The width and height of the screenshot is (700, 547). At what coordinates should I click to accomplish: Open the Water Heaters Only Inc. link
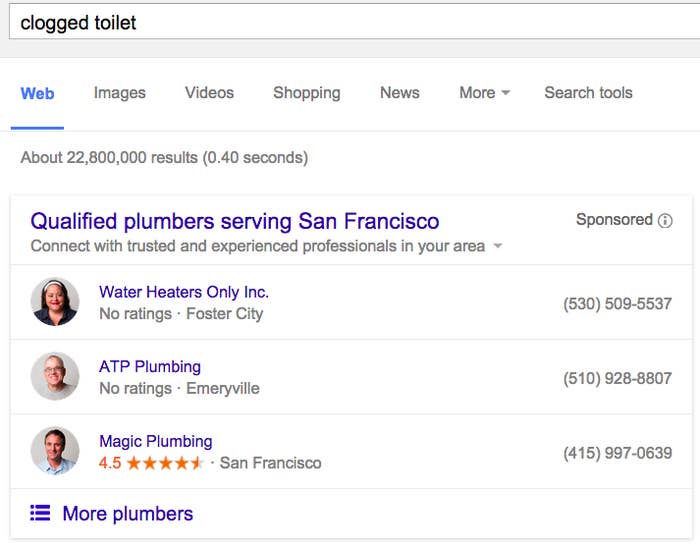pos(184,292)
